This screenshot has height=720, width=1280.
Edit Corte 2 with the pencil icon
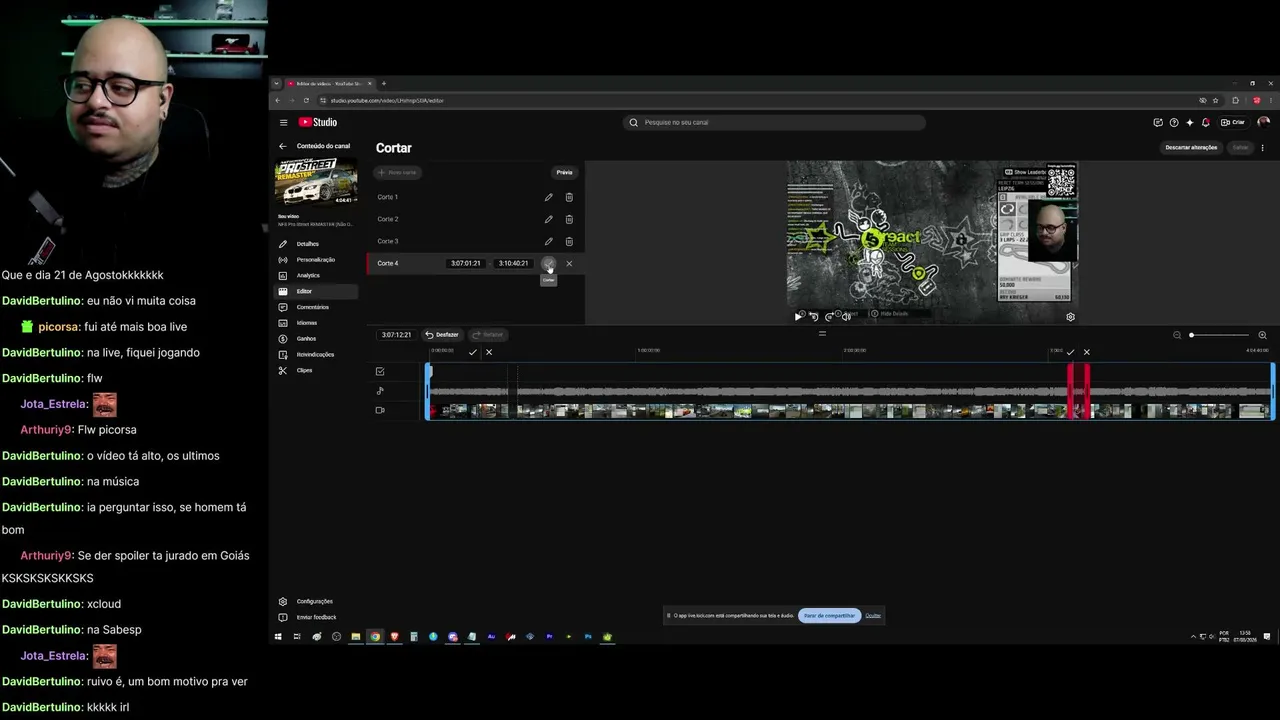coord(548,219)
